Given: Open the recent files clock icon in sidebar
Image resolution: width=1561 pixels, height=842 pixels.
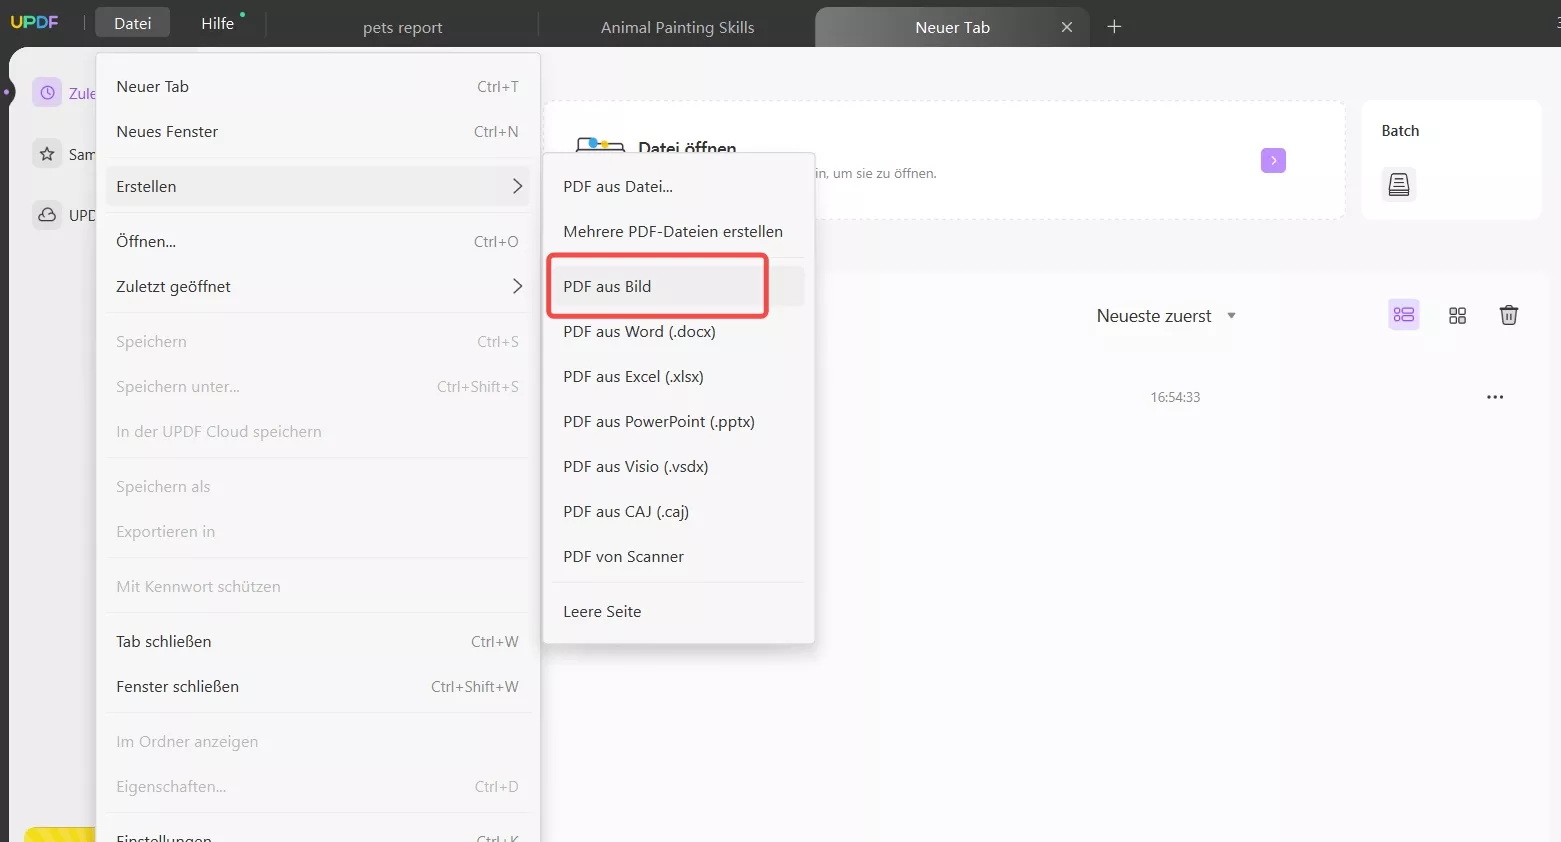Looking at the screenshot, I should click(x=47, y=93).
